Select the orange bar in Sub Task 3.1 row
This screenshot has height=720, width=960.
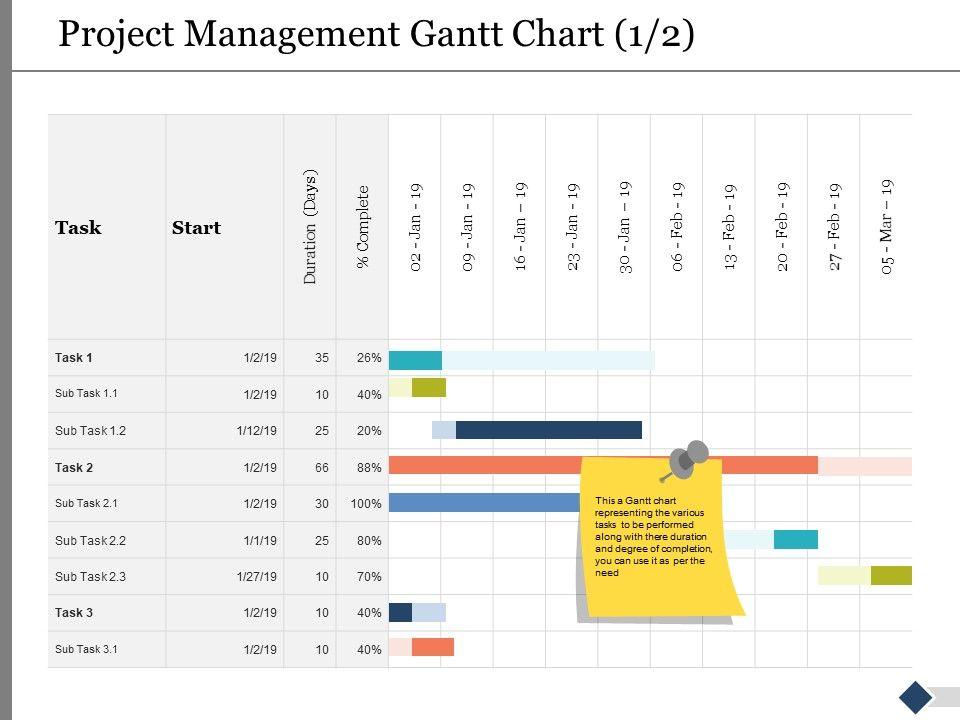(x=433, y=647)
